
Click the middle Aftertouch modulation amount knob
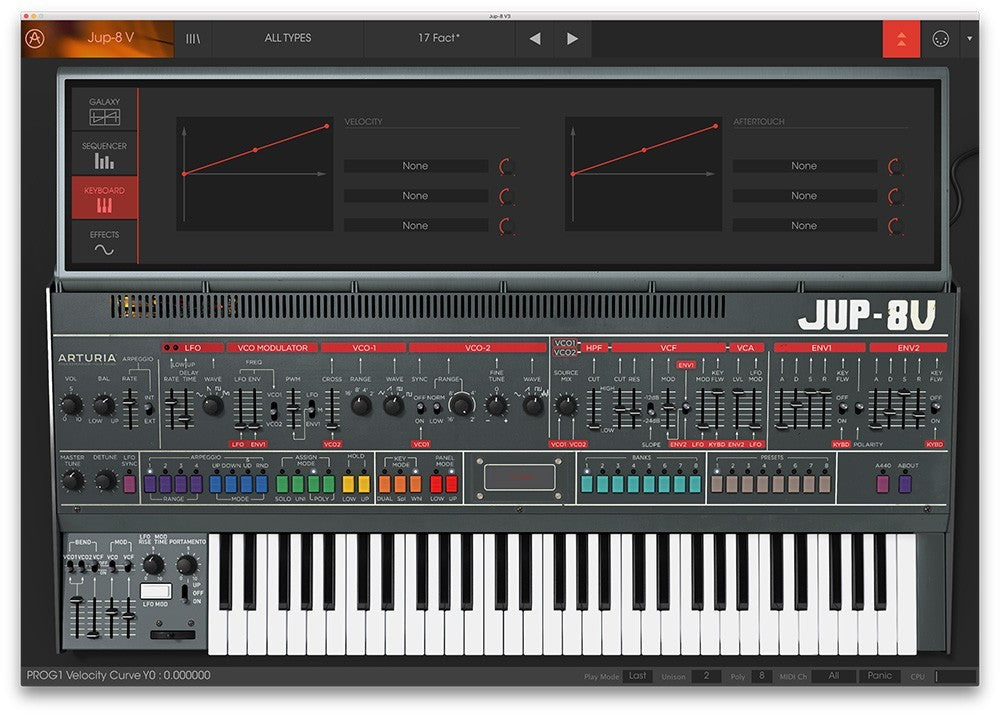point(896,196)
